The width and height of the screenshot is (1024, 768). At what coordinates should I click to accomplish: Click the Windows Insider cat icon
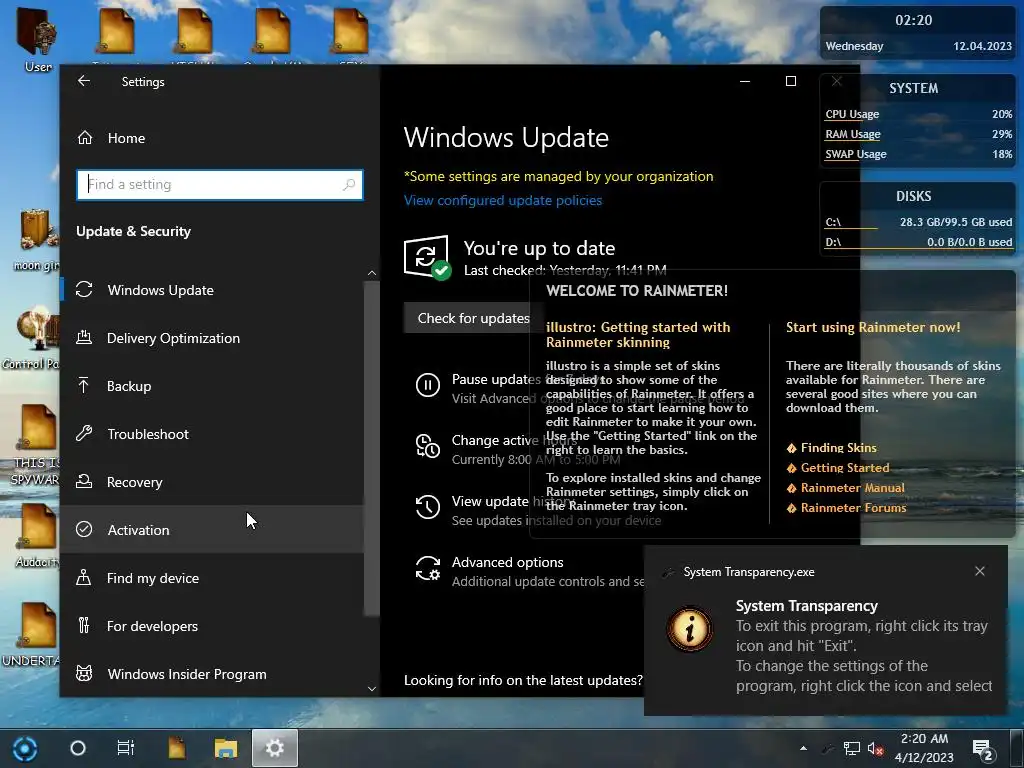pyautogui.click(x=84, y=673)
